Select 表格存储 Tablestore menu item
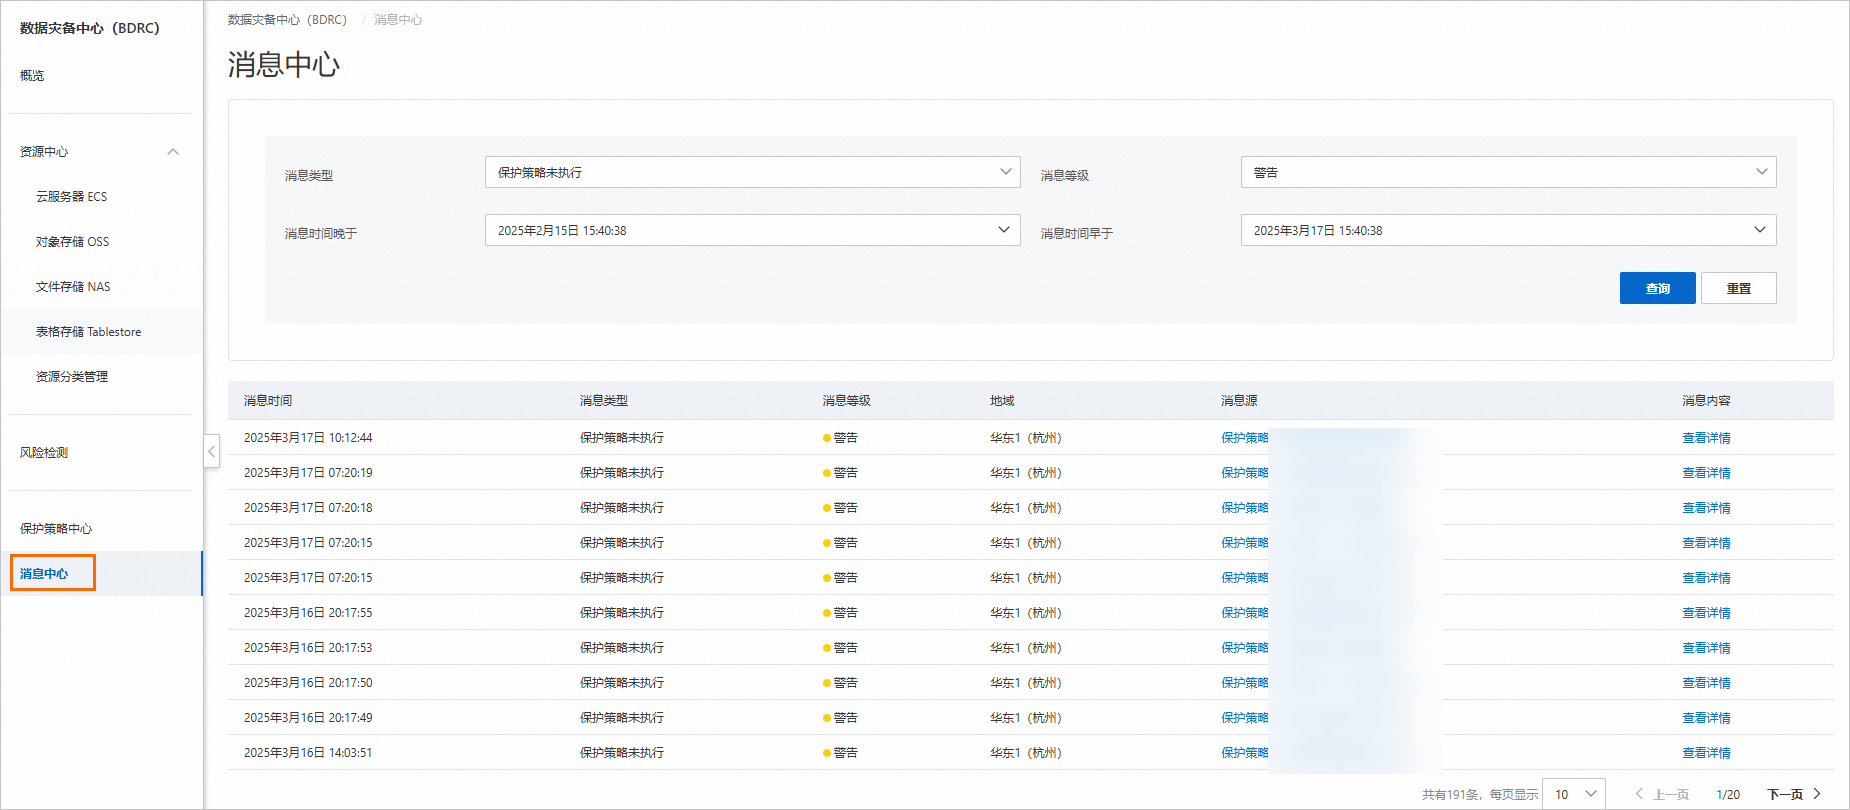 click(x=88, y=332)
